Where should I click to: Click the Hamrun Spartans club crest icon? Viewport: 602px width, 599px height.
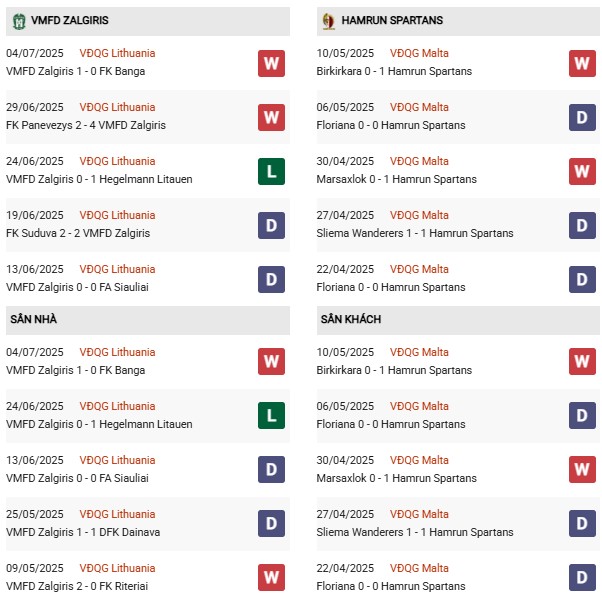(x=327, y=20)
